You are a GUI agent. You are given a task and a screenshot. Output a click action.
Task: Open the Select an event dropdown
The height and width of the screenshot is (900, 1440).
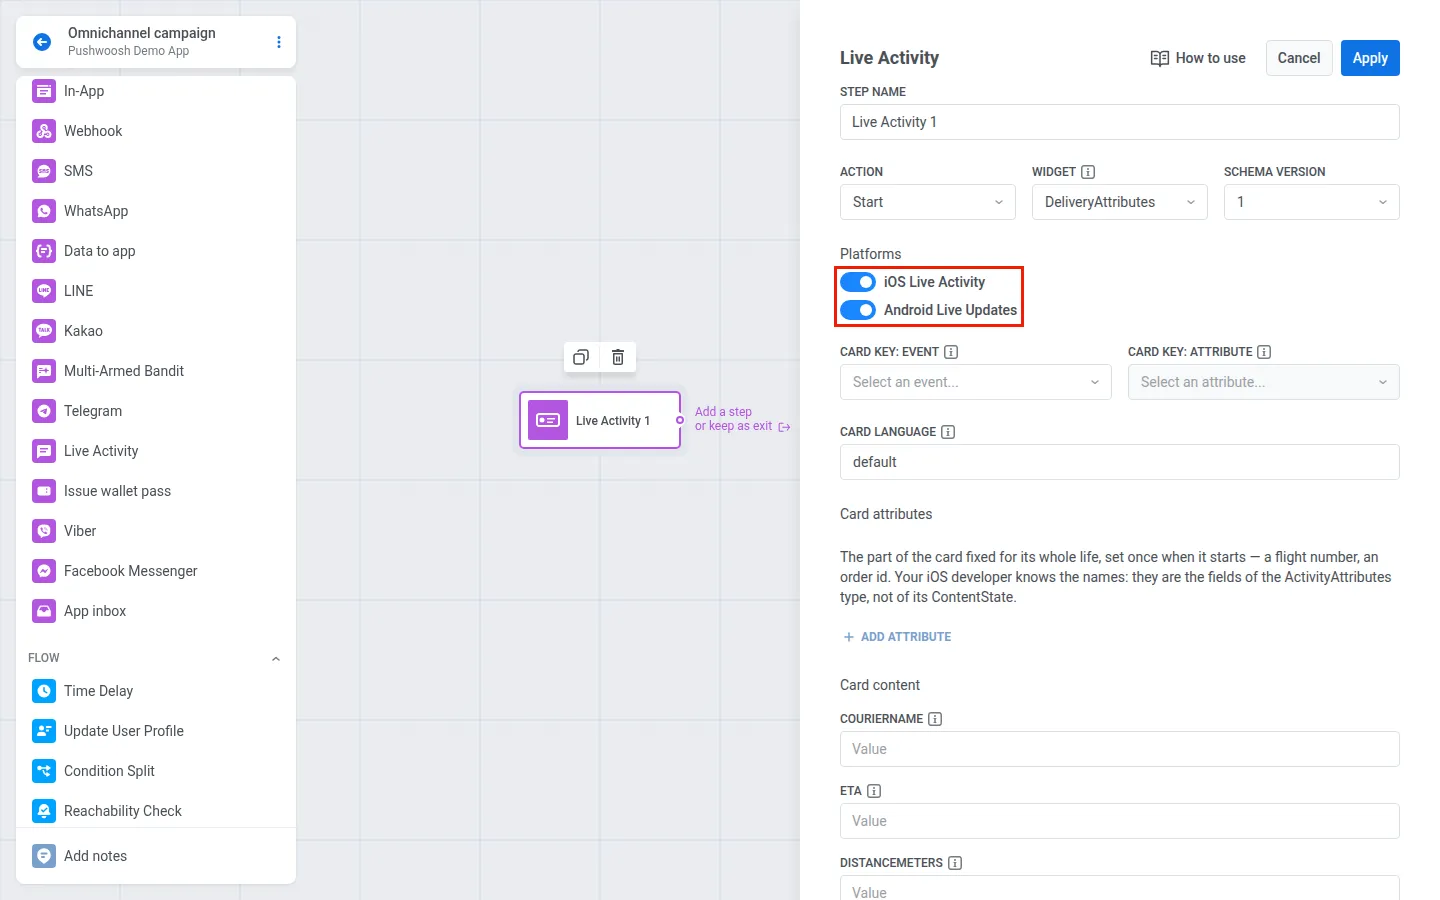(x=976, y=382)
